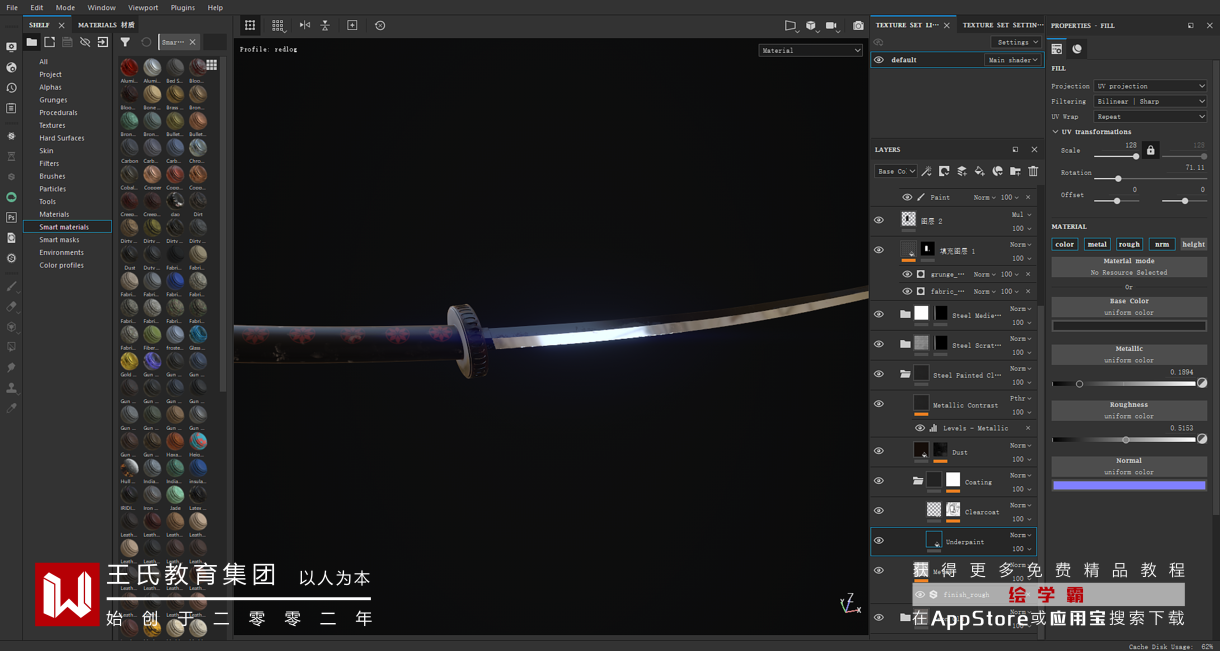Click the camera screenshot icon above viewport
The image size is (1220, 651).
click(x=858, y=25)
